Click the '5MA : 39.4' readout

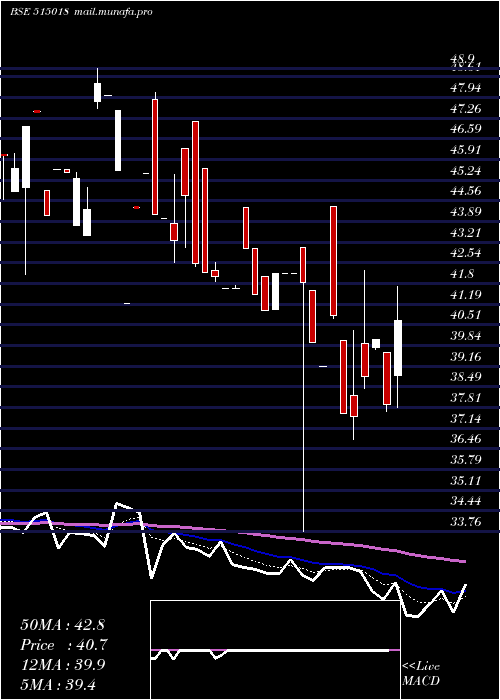[x=58, y=685]
